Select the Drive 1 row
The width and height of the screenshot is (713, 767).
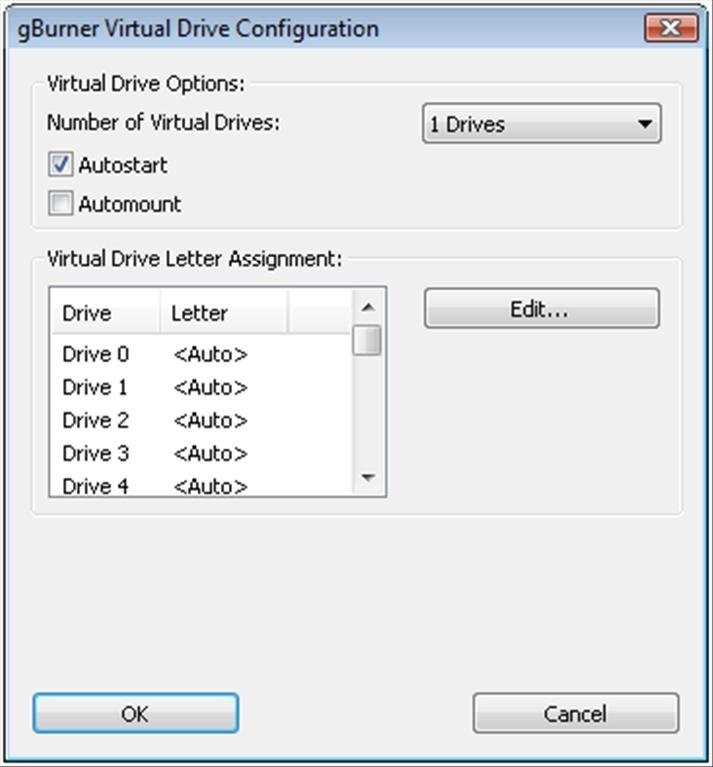tap(201, 387)
